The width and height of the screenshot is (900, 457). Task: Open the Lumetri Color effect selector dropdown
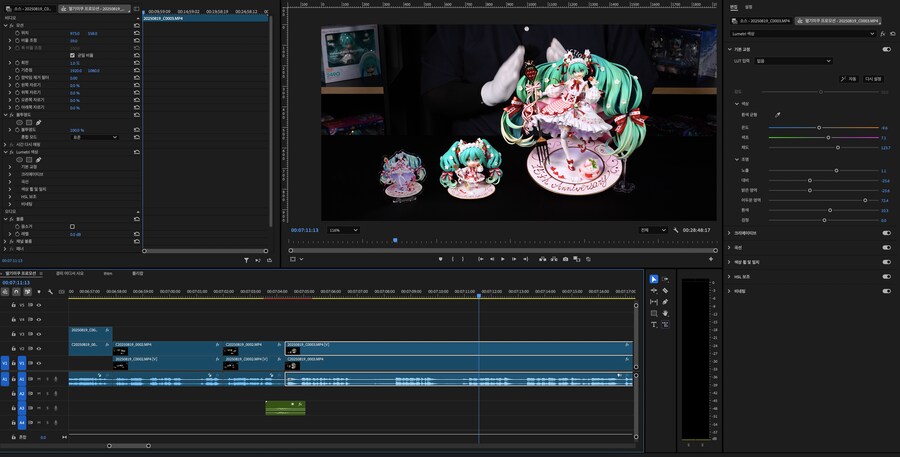coord(803,34)
